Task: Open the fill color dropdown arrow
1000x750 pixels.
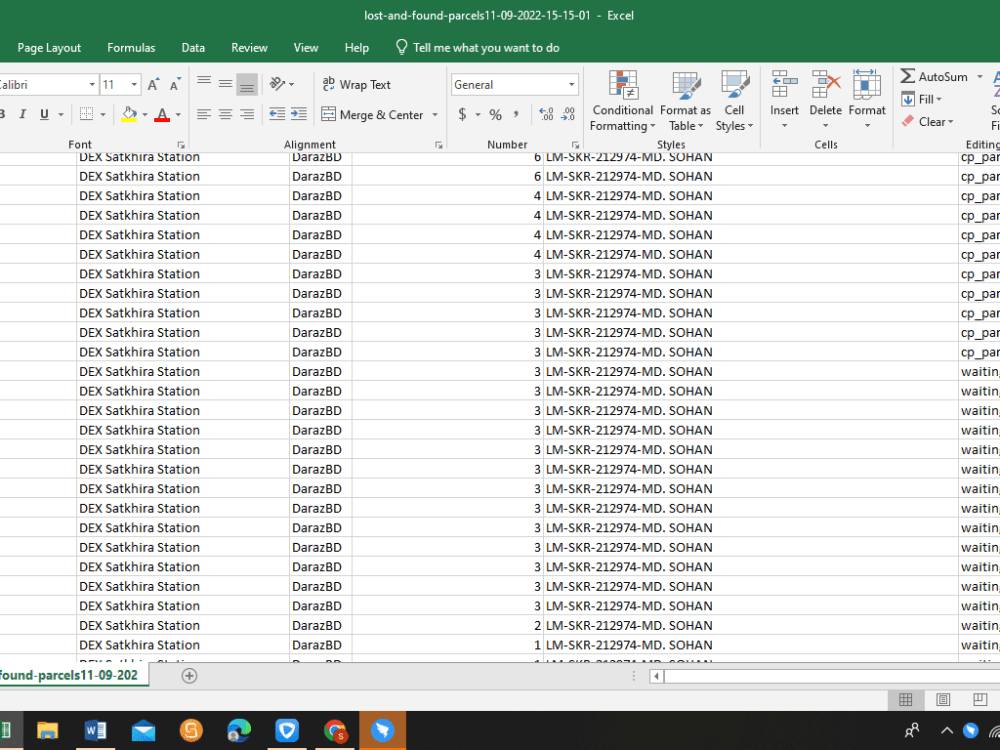Action: tap(145, 115)
